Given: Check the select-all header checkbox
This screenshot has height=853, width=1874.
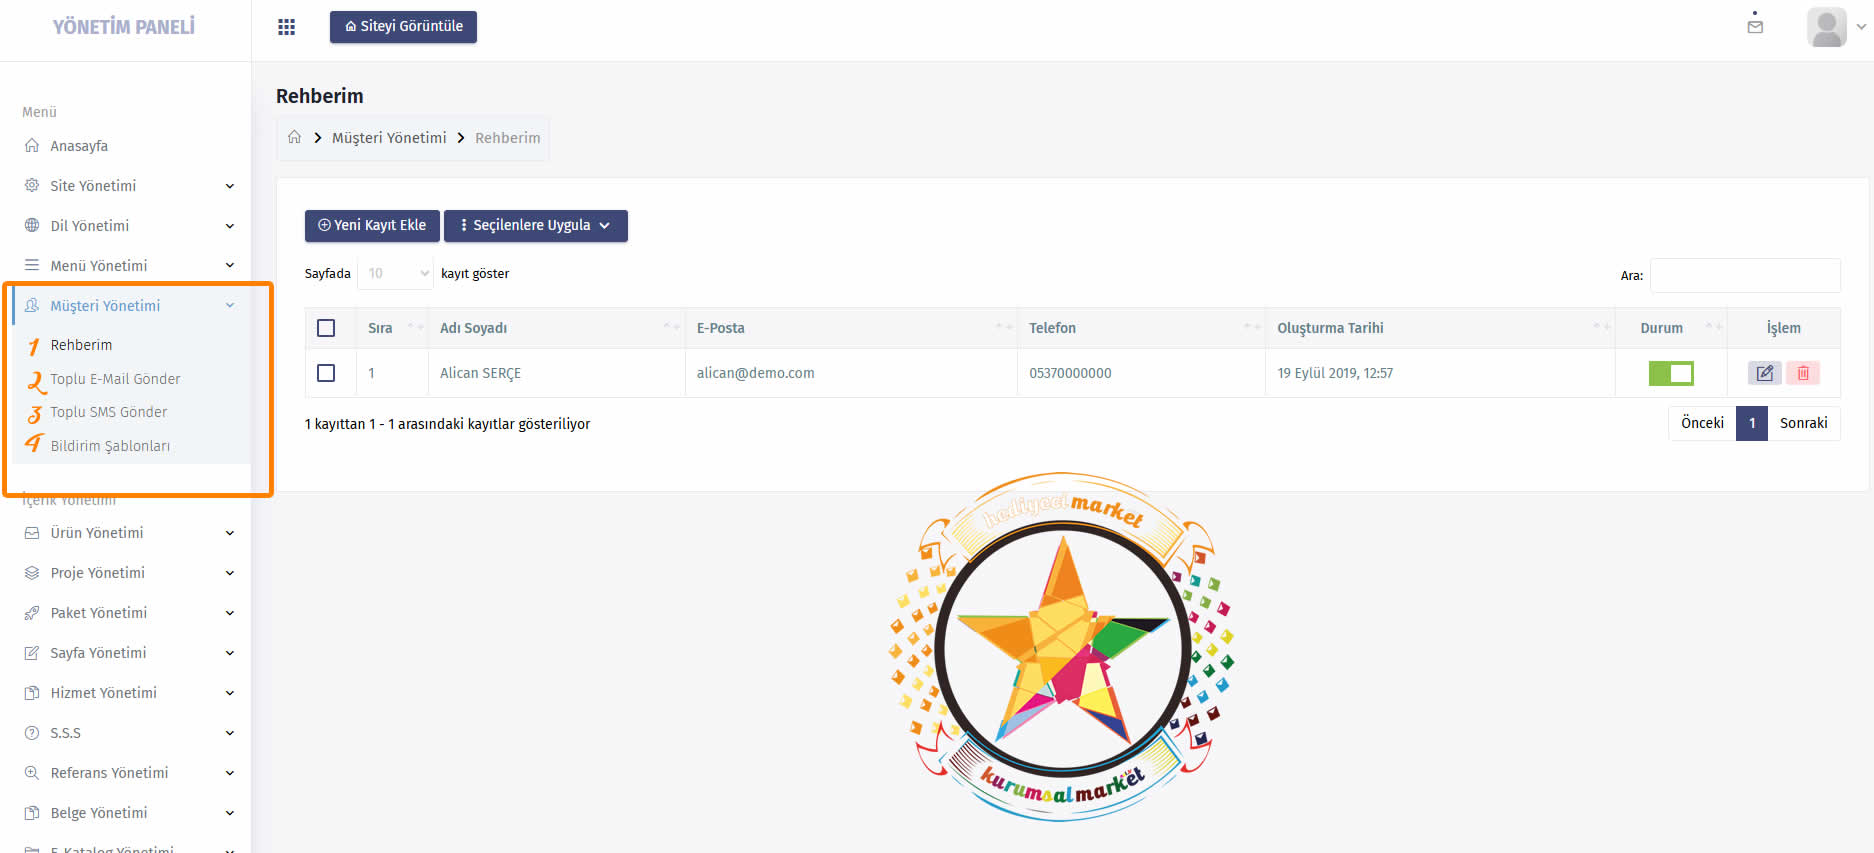Looking at the screenshot, I should 326,328.
